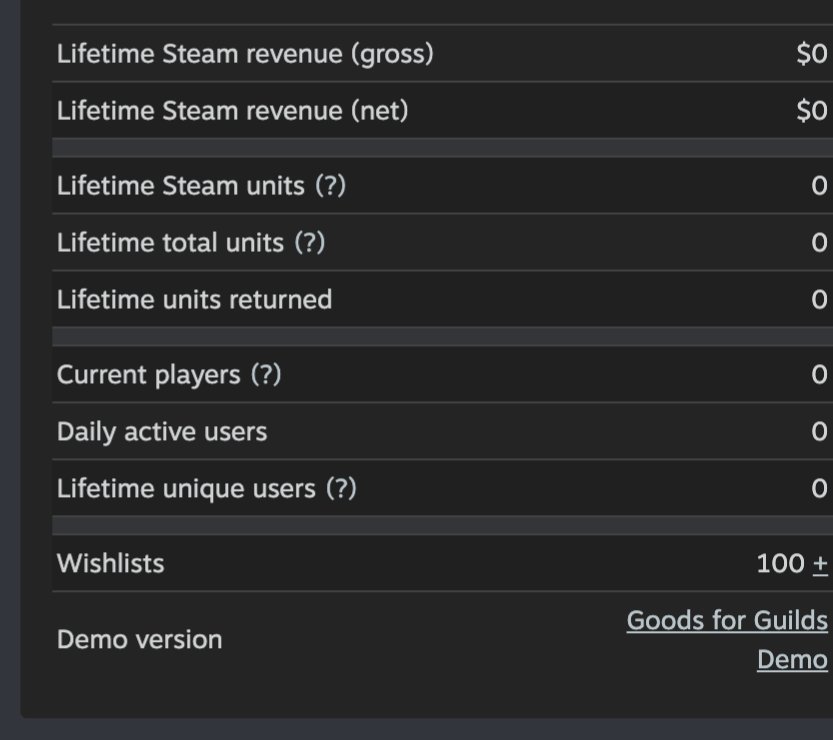Open the Goods for Guilds Demo link

click(727, 640)
